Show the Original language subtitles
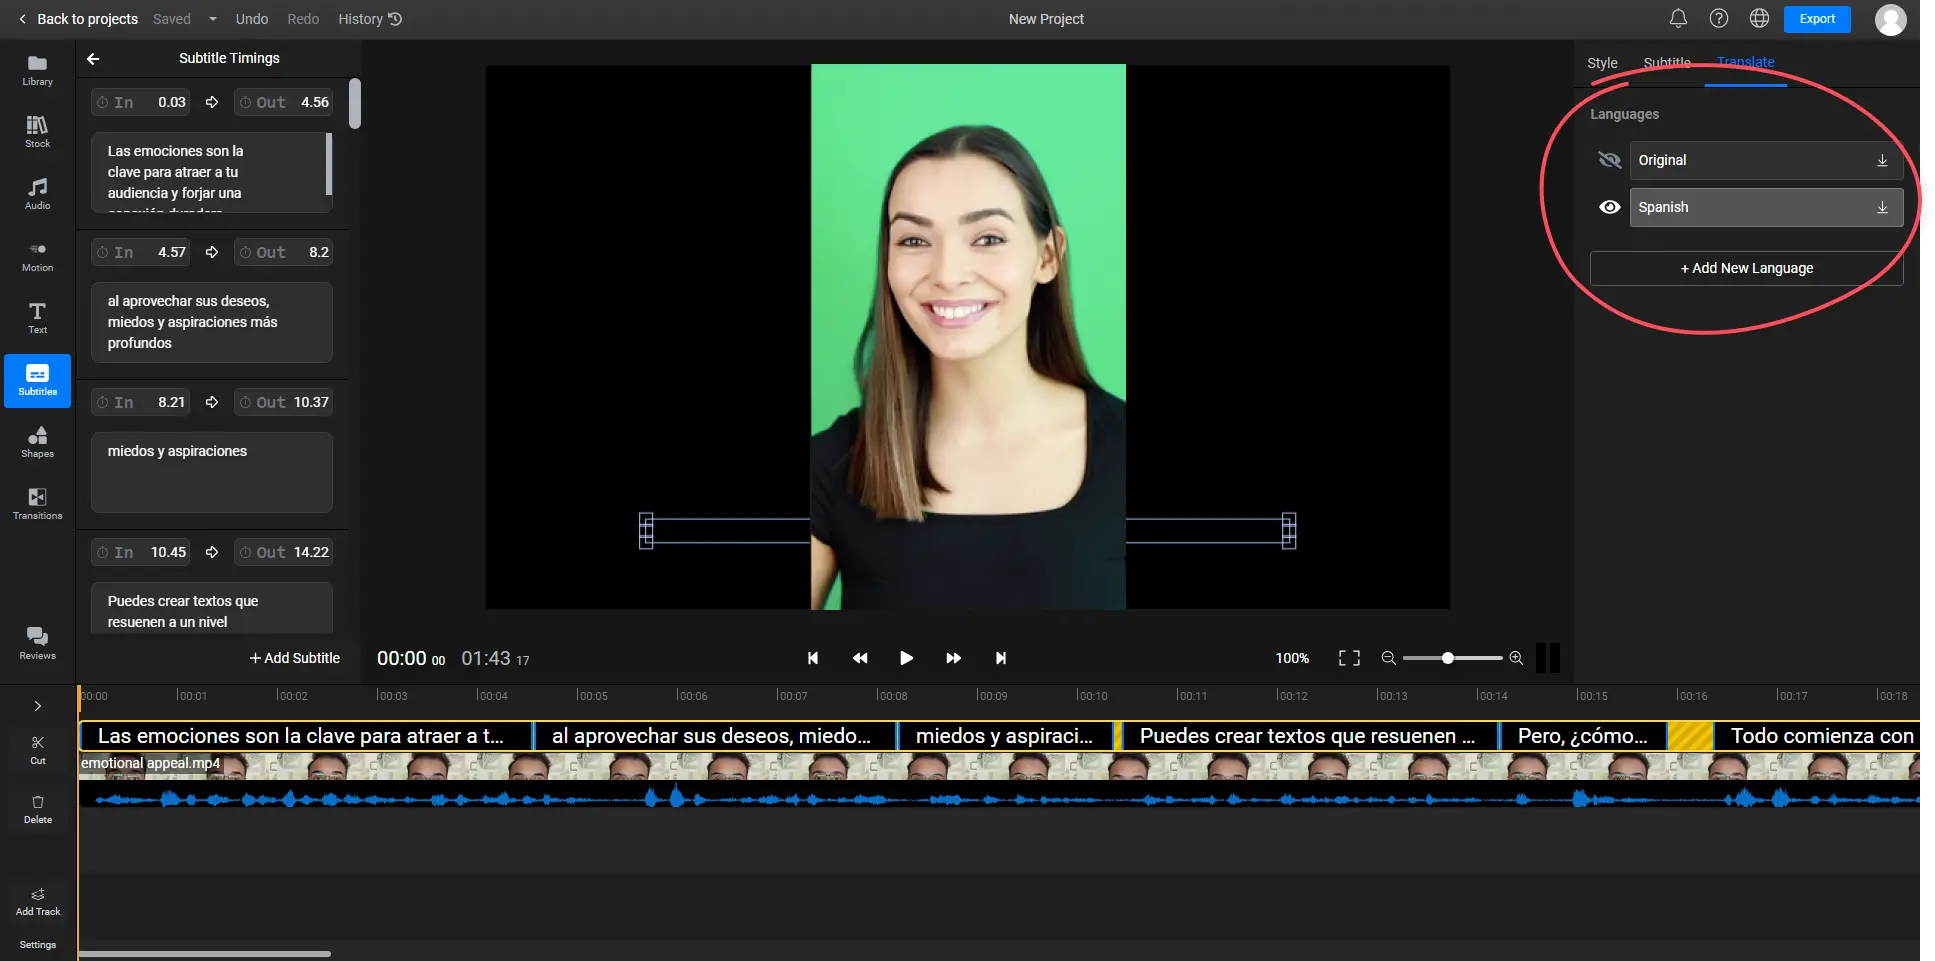The height and width of the screenshot is (961, 1935). pyautogui.click(x=1610, y=160)
